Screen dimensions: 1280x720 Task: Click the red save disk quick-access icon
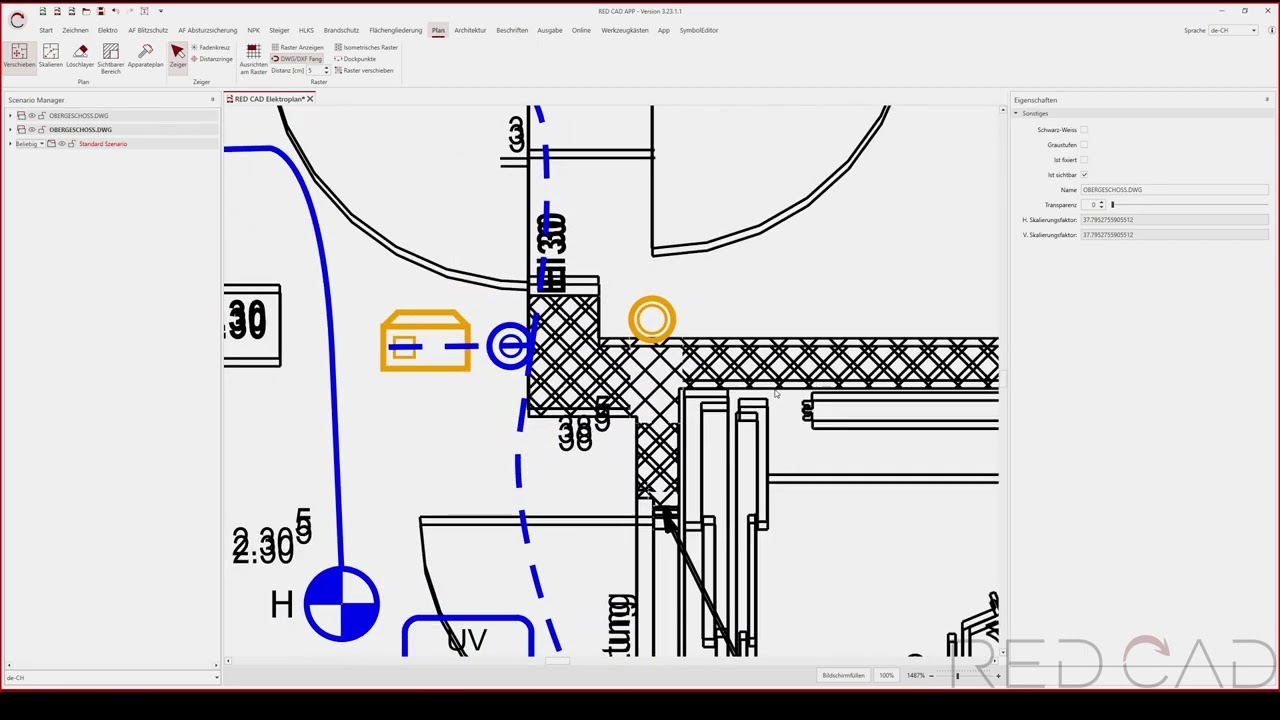[x=100, y=11]
